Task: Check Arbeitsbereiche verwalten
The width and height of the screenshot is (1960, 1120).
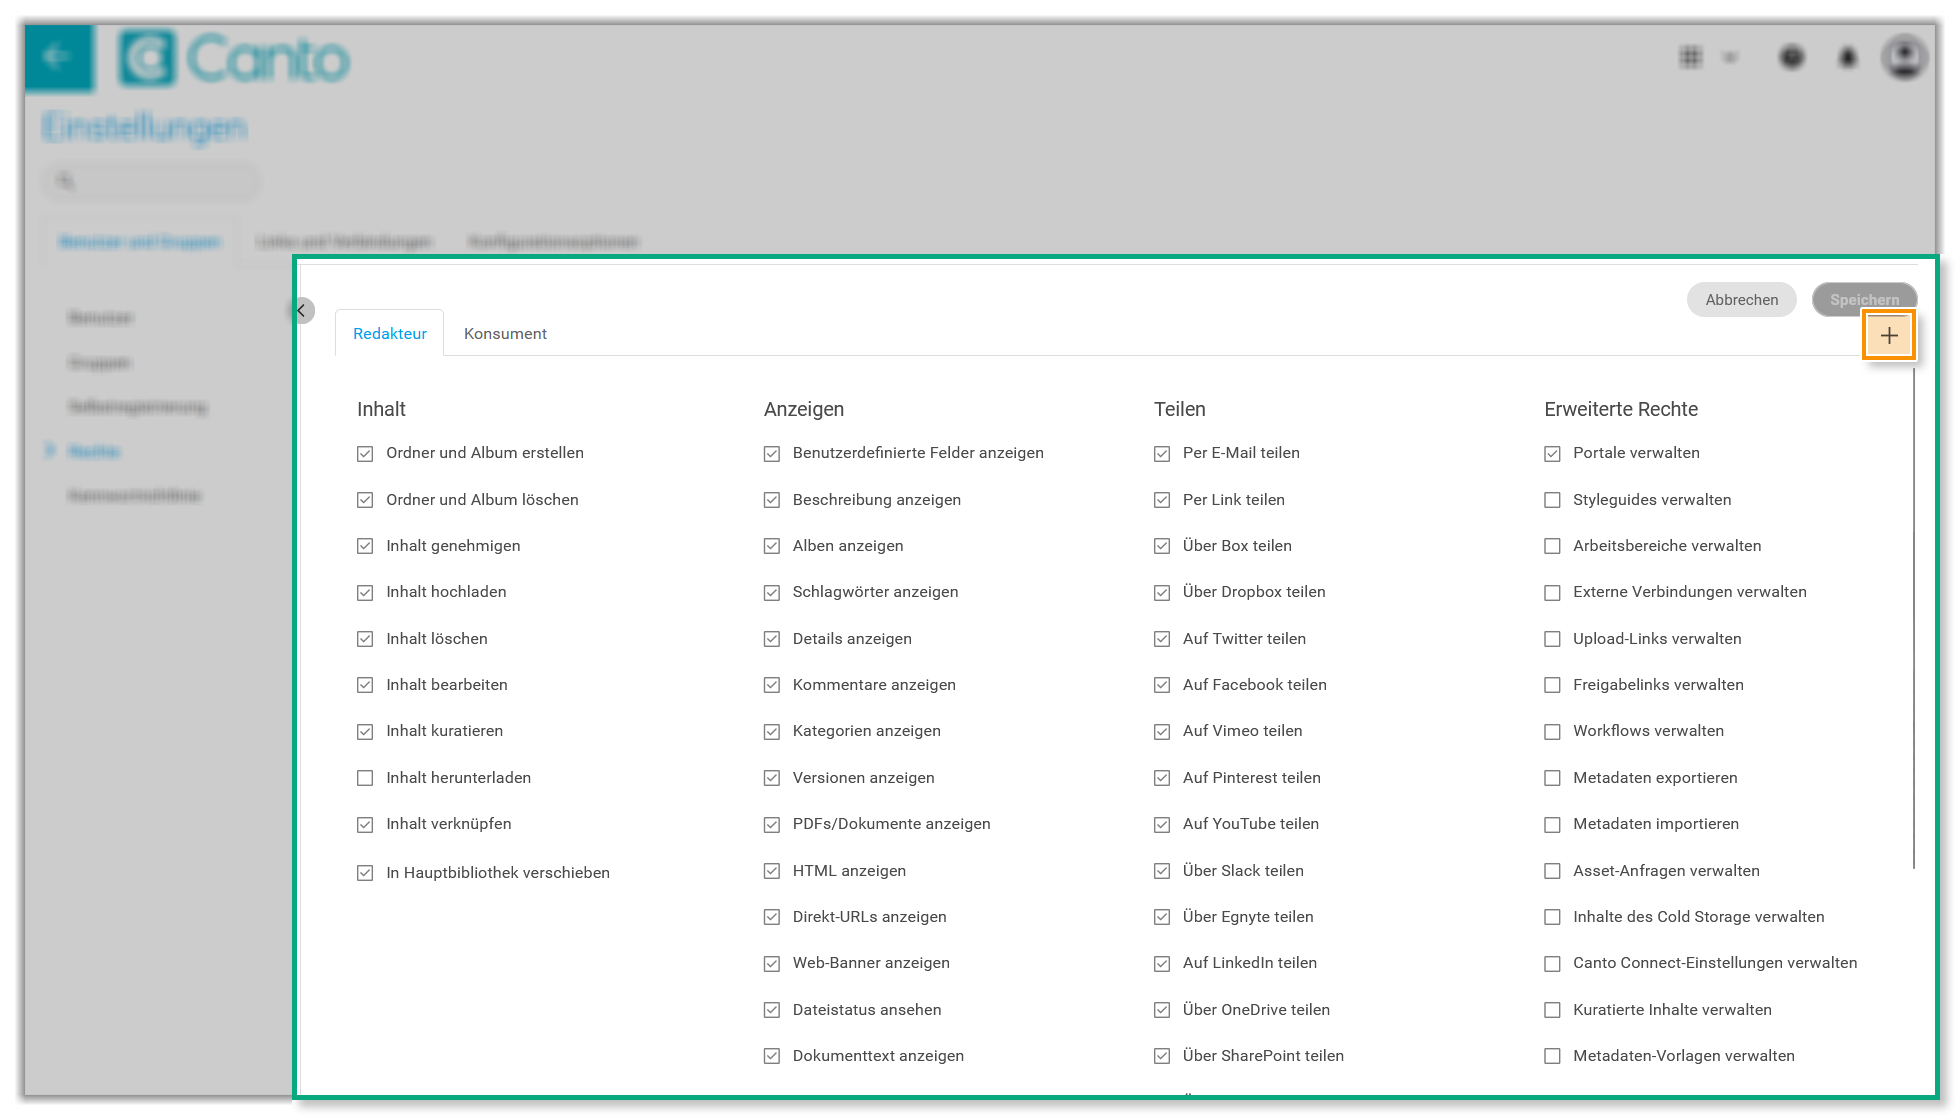Action: (1552, 546)
